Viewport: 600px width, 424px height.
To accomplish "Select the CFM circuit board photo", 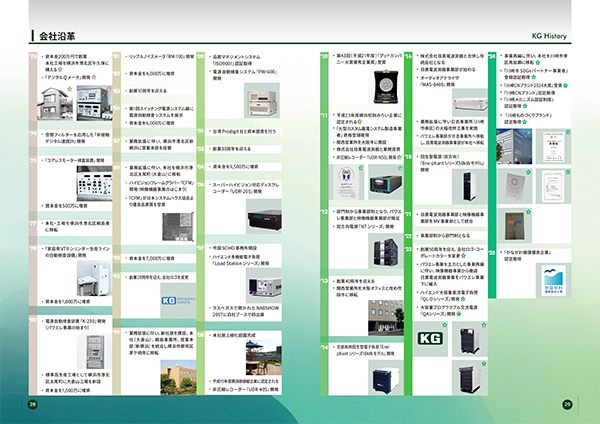I will click(178, 227).
